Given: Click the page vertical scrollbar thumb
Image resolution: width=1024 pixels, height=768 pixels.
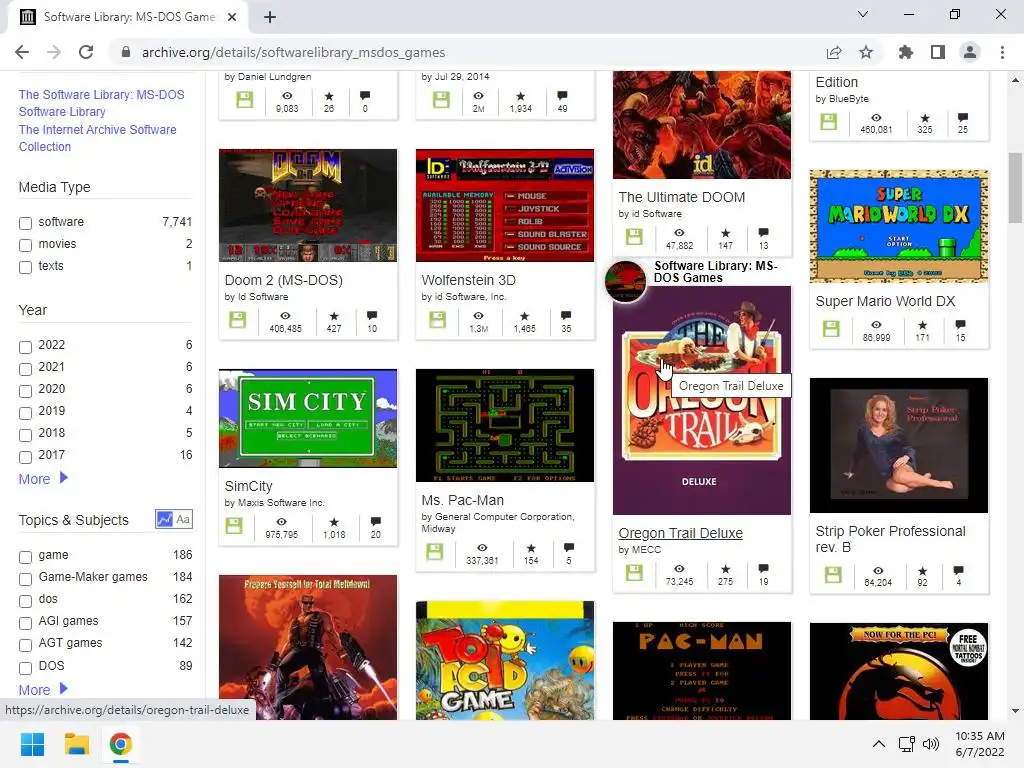Looking at the screenshot, I should point(1015,188).
